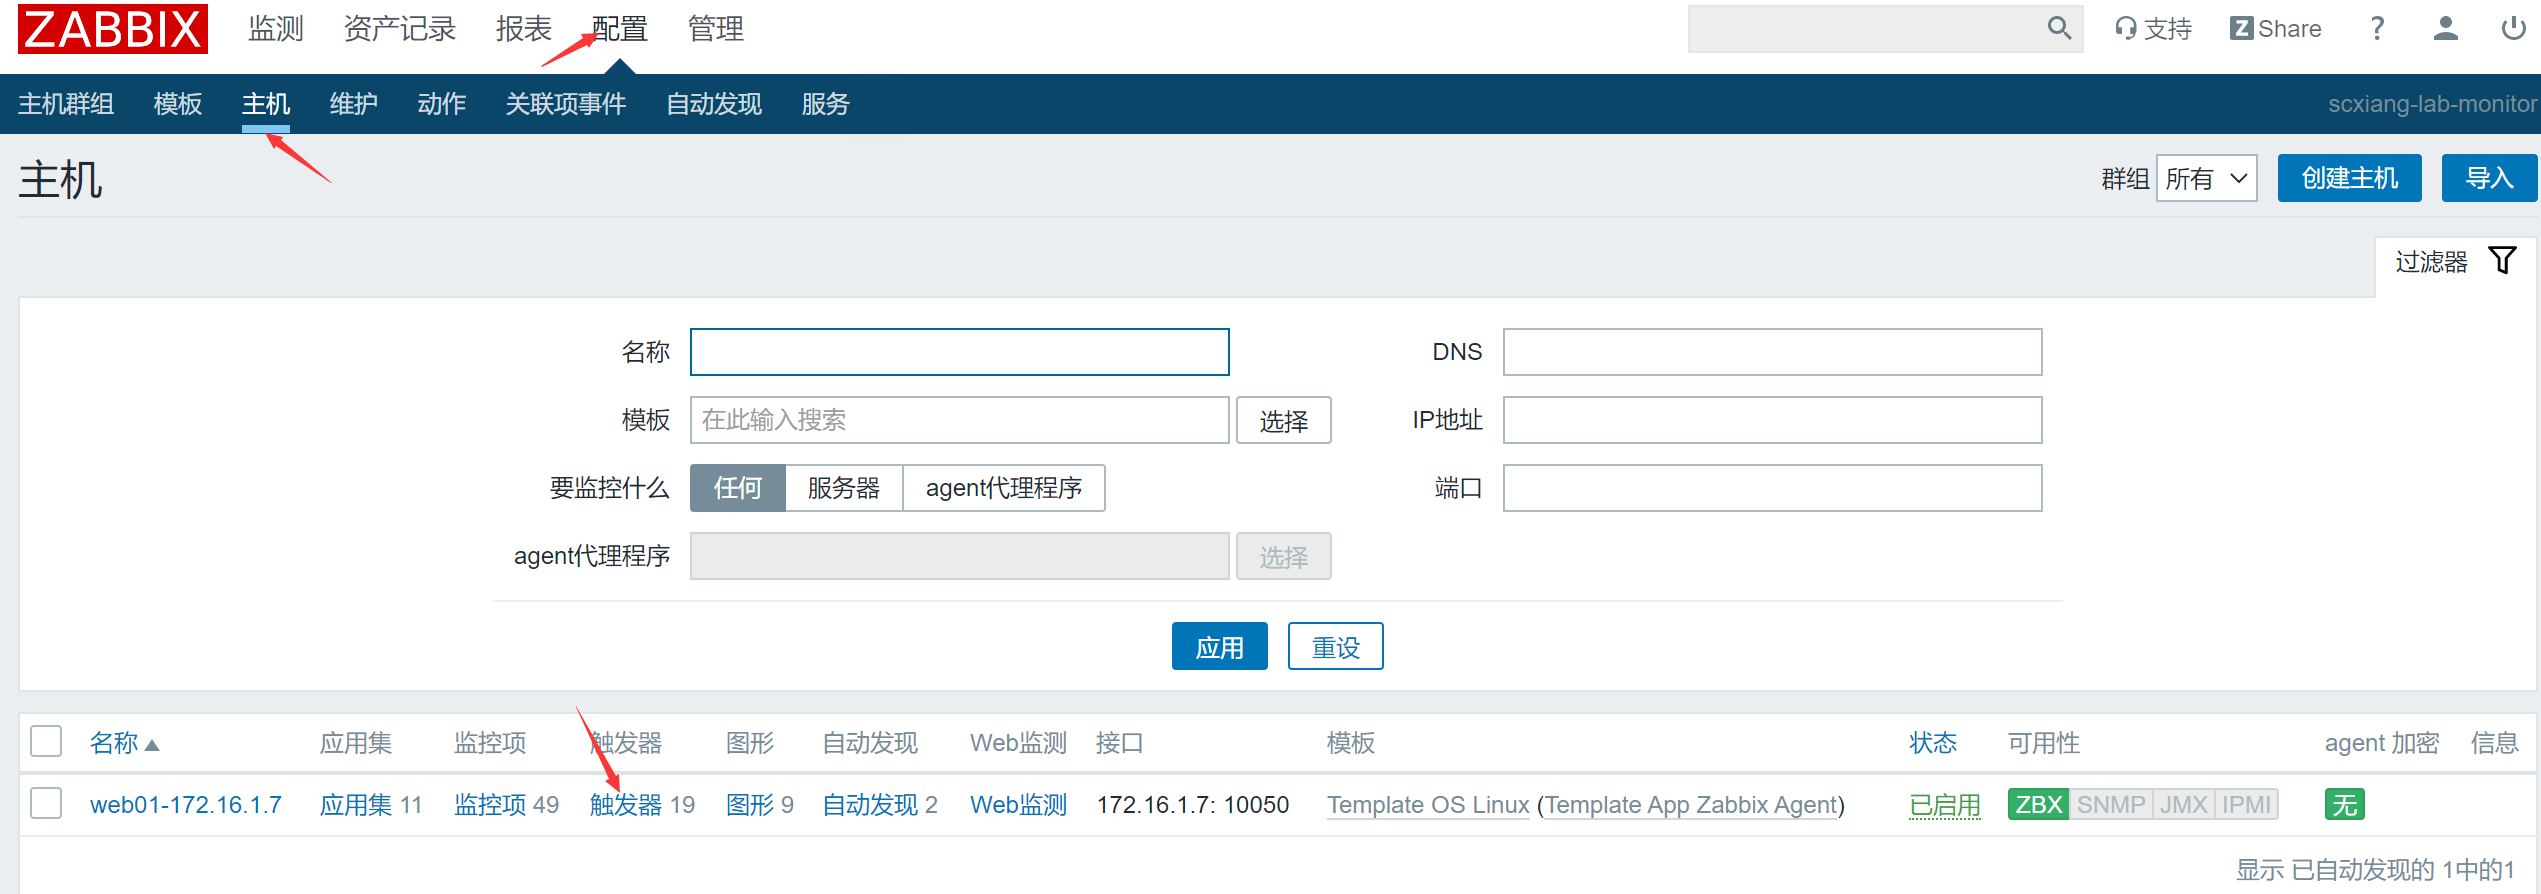The width and height of the screenshot is (2541, 894).
Task: Click the 导入 button
Action: pyautogui.click(x=2490, y=178)
